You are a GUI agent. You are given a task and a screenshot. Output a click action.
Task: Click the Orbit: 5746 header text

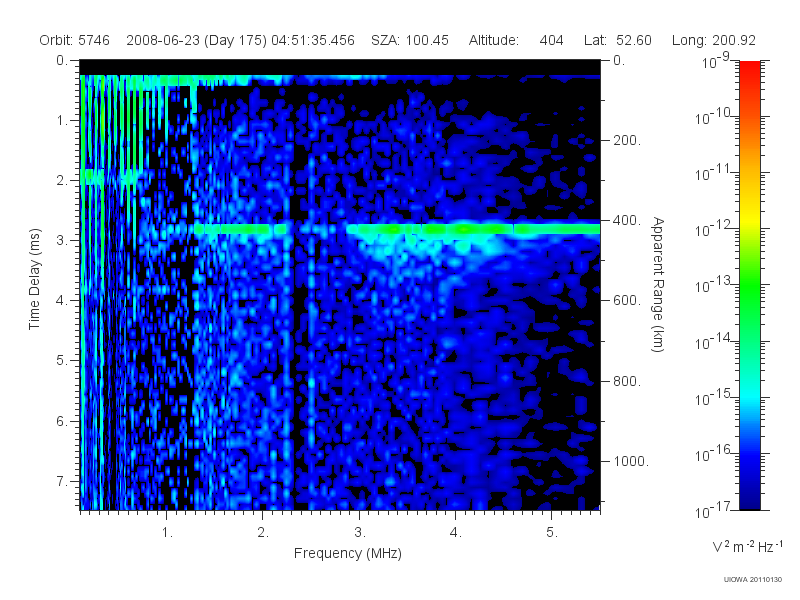74,40
